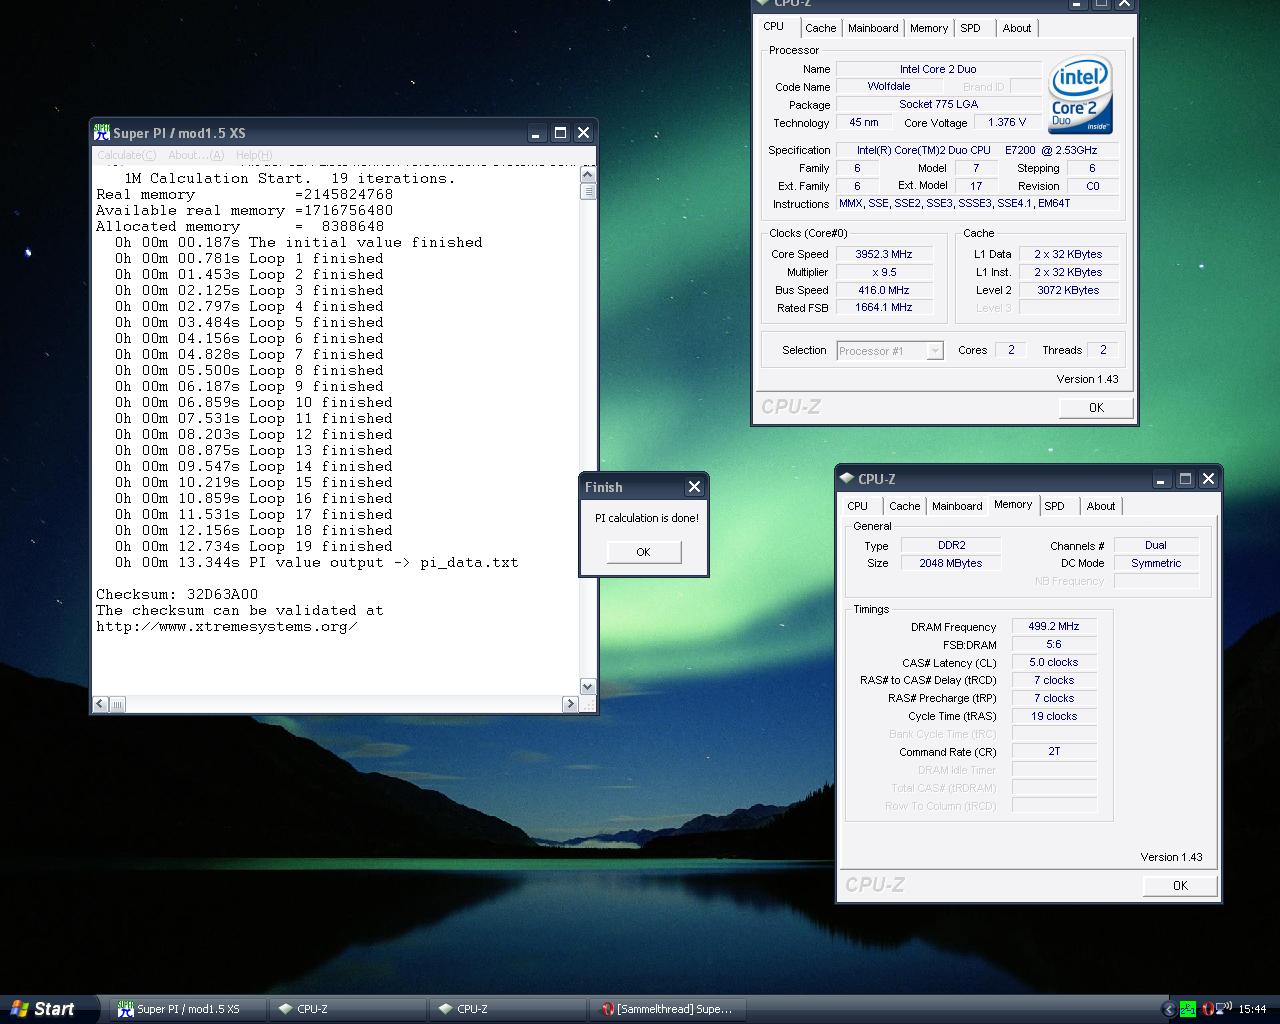
Task: Click the Opera Sammelthread taskbar button
Action: pos(666,1009)
